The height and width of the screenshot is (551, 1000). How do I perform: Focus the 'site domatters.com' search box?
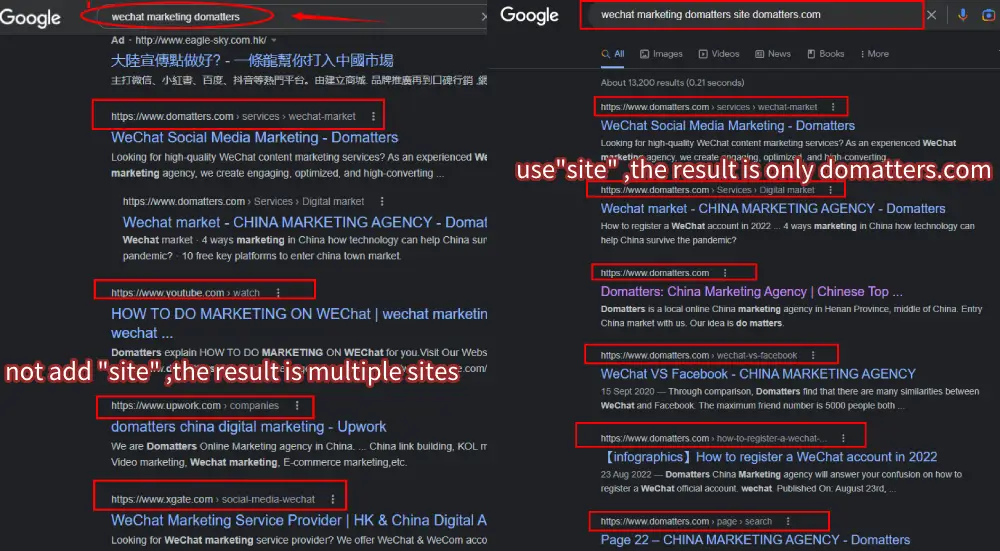click(x=751, y=15)
